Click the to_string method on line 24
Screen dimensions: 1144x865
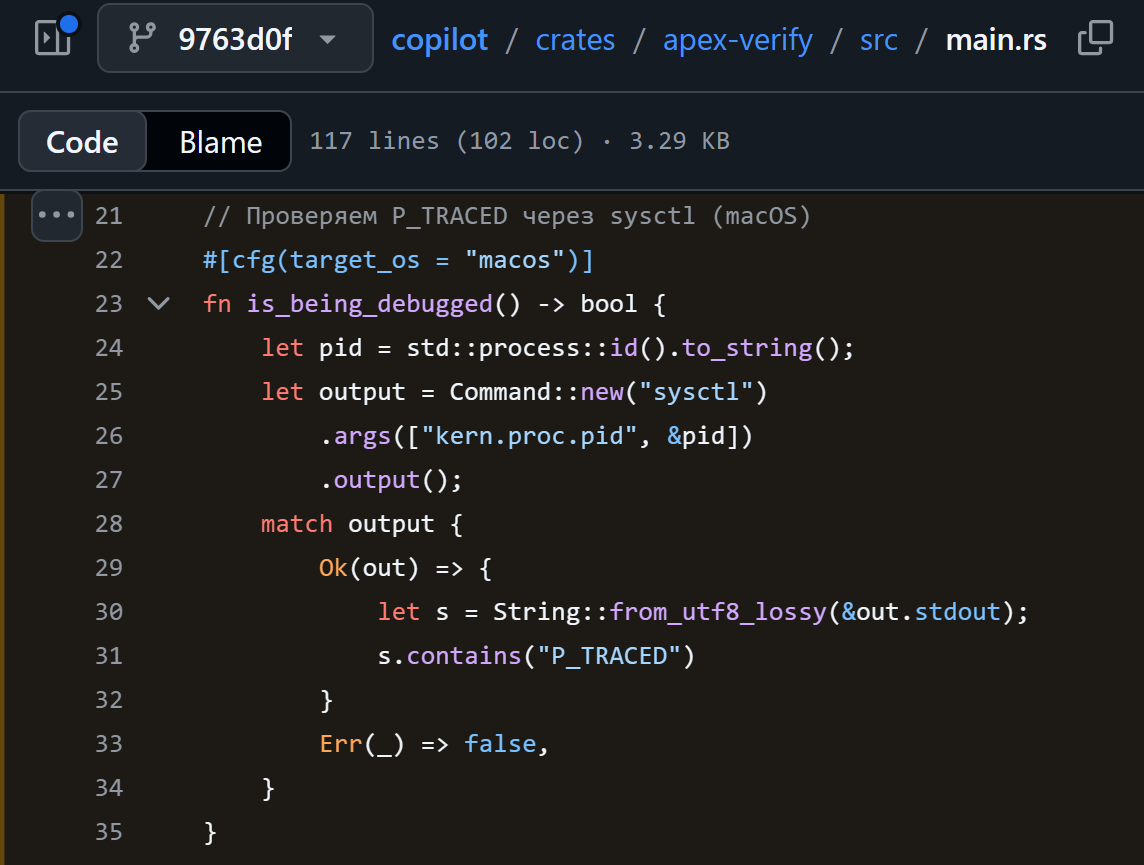coord(747,348)
